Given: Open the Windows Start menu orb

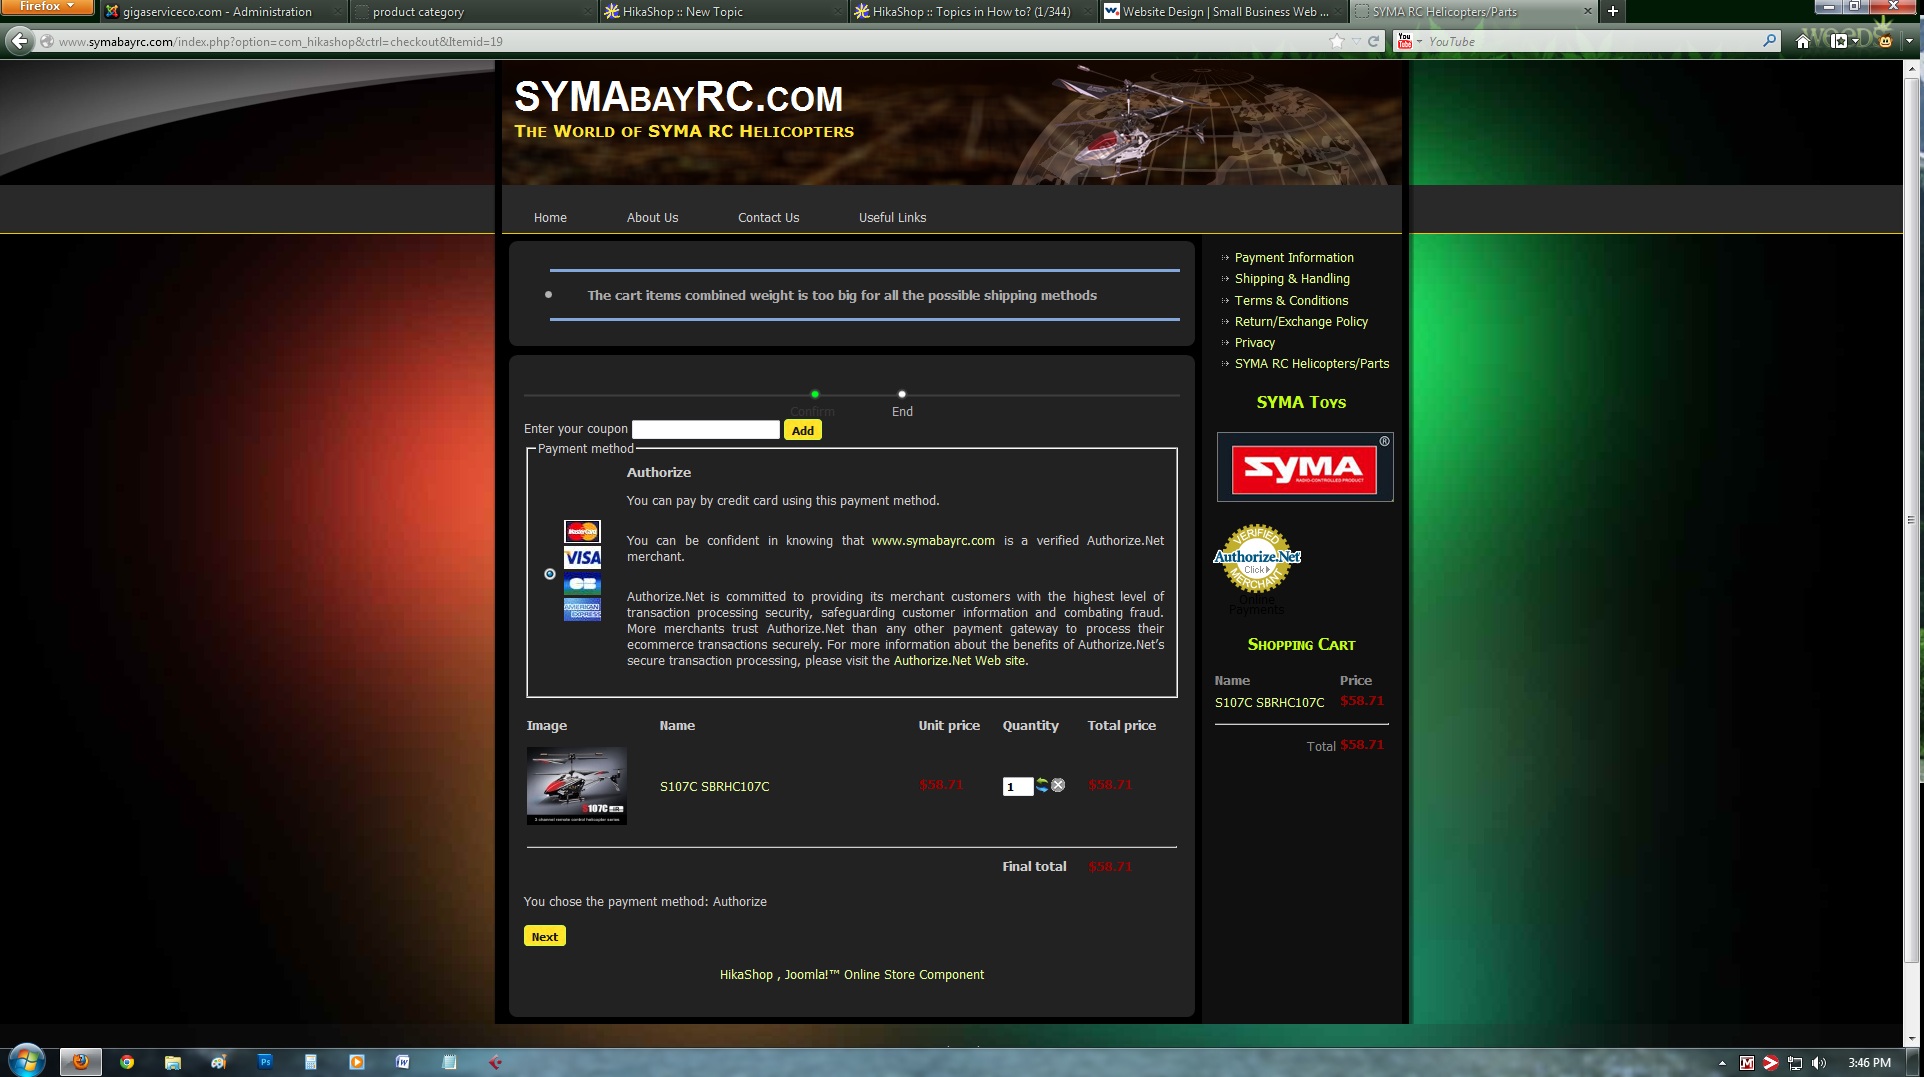Looking at the screenshot, I should tap(27, 1061).
